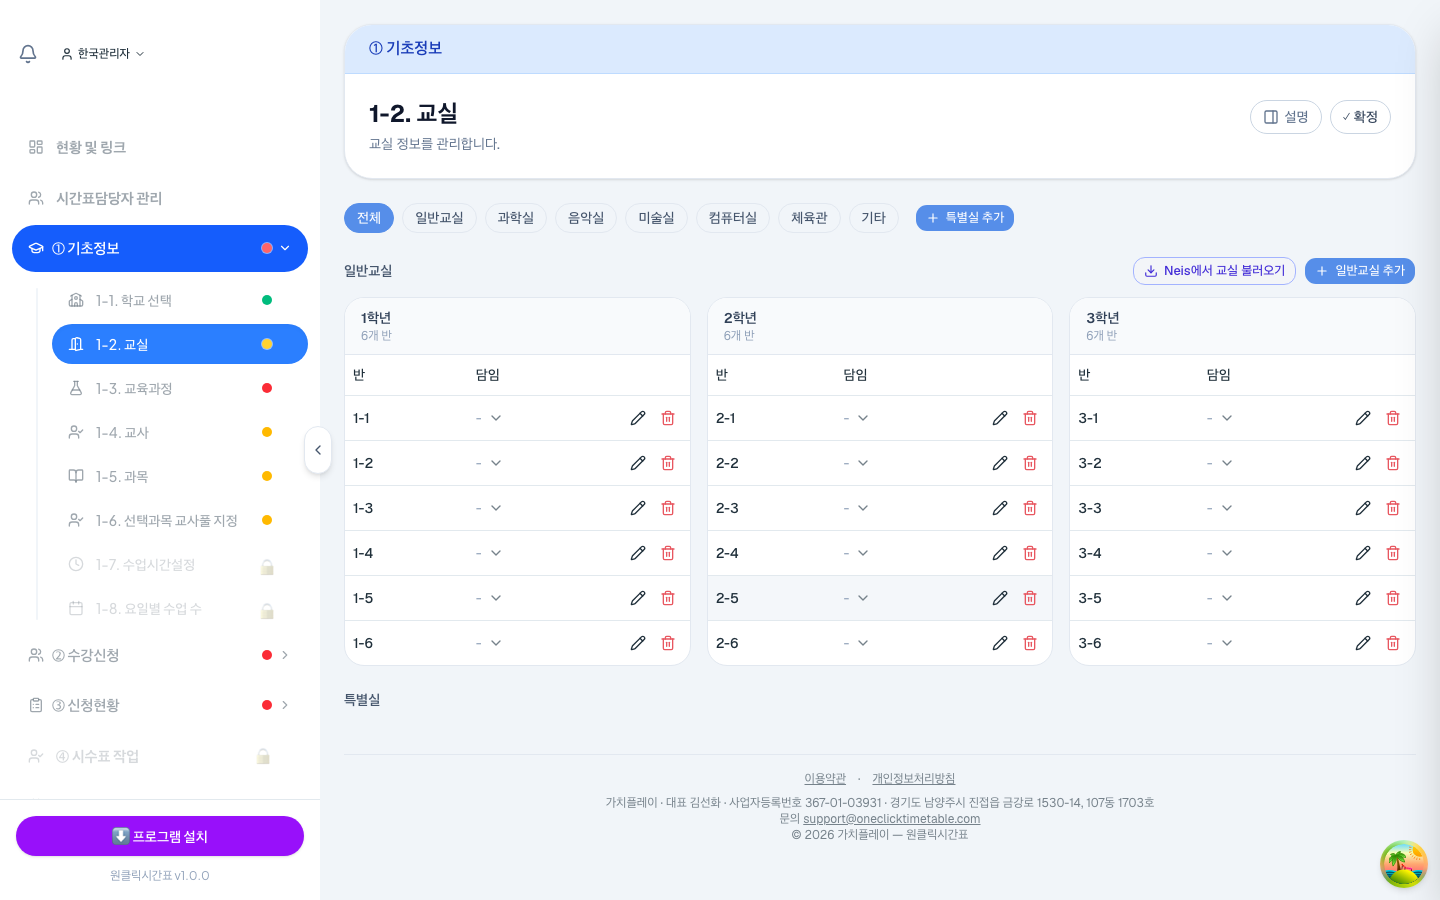The image size is (1440, 900).
Task: Open the 이용약관 link
Action: point(825,779)
